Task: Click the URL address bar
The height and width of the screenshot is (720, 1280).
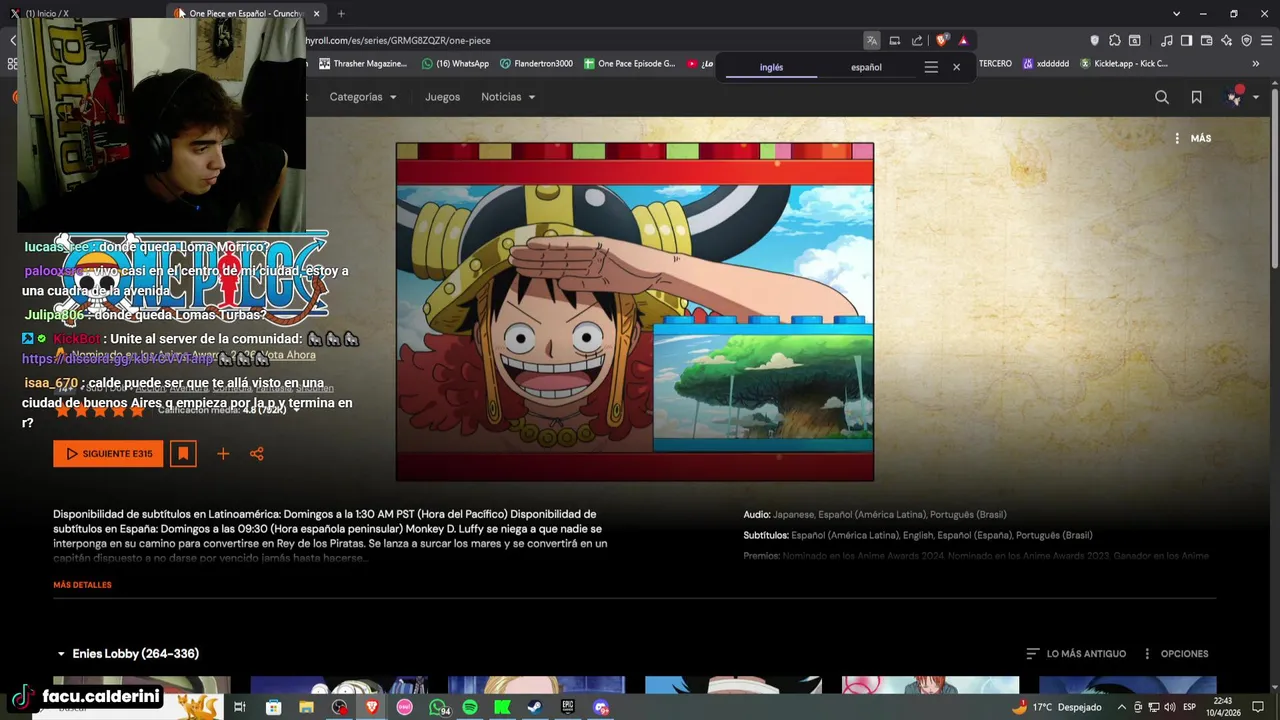Action: (x=580, y=40)
